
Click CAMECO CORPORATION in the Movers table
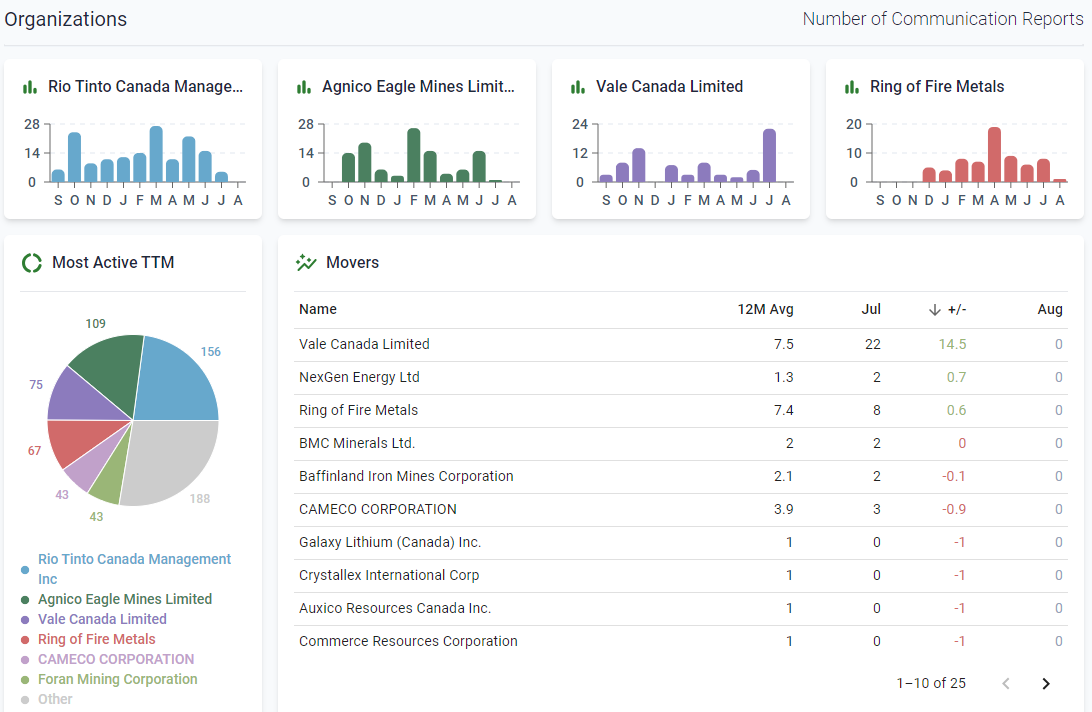tap(377, 509)
